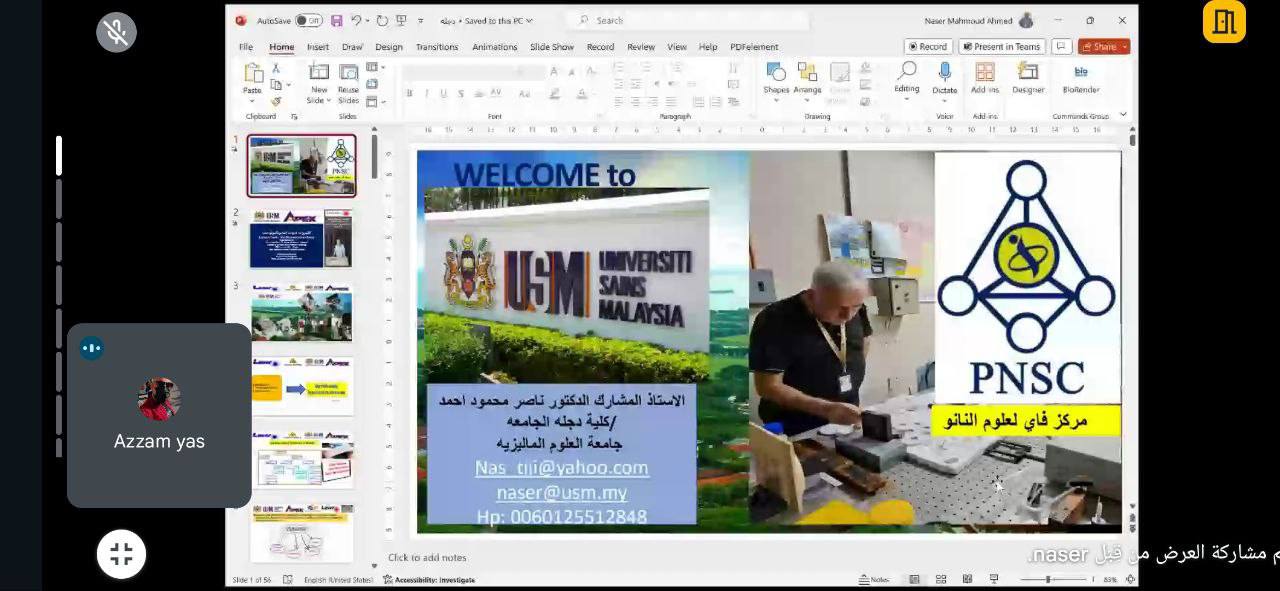The height and width of the screenshot is (591, 1280).
Task: Click the Dictate microphone icon
Action: pos(944,72)
